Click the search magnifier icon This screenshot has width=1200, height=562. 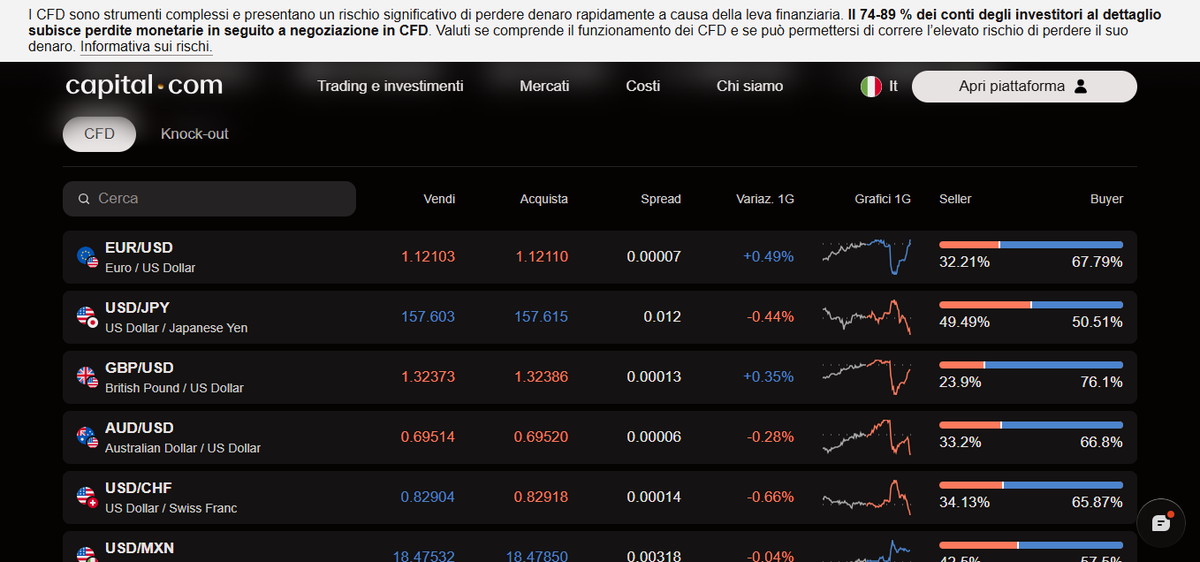click(x=84, y=199)
